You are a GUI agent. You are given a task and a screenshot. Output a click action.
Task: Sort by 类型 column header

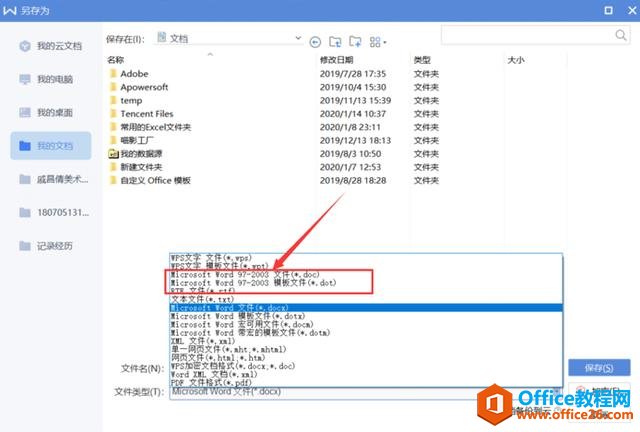click(422, 60)
